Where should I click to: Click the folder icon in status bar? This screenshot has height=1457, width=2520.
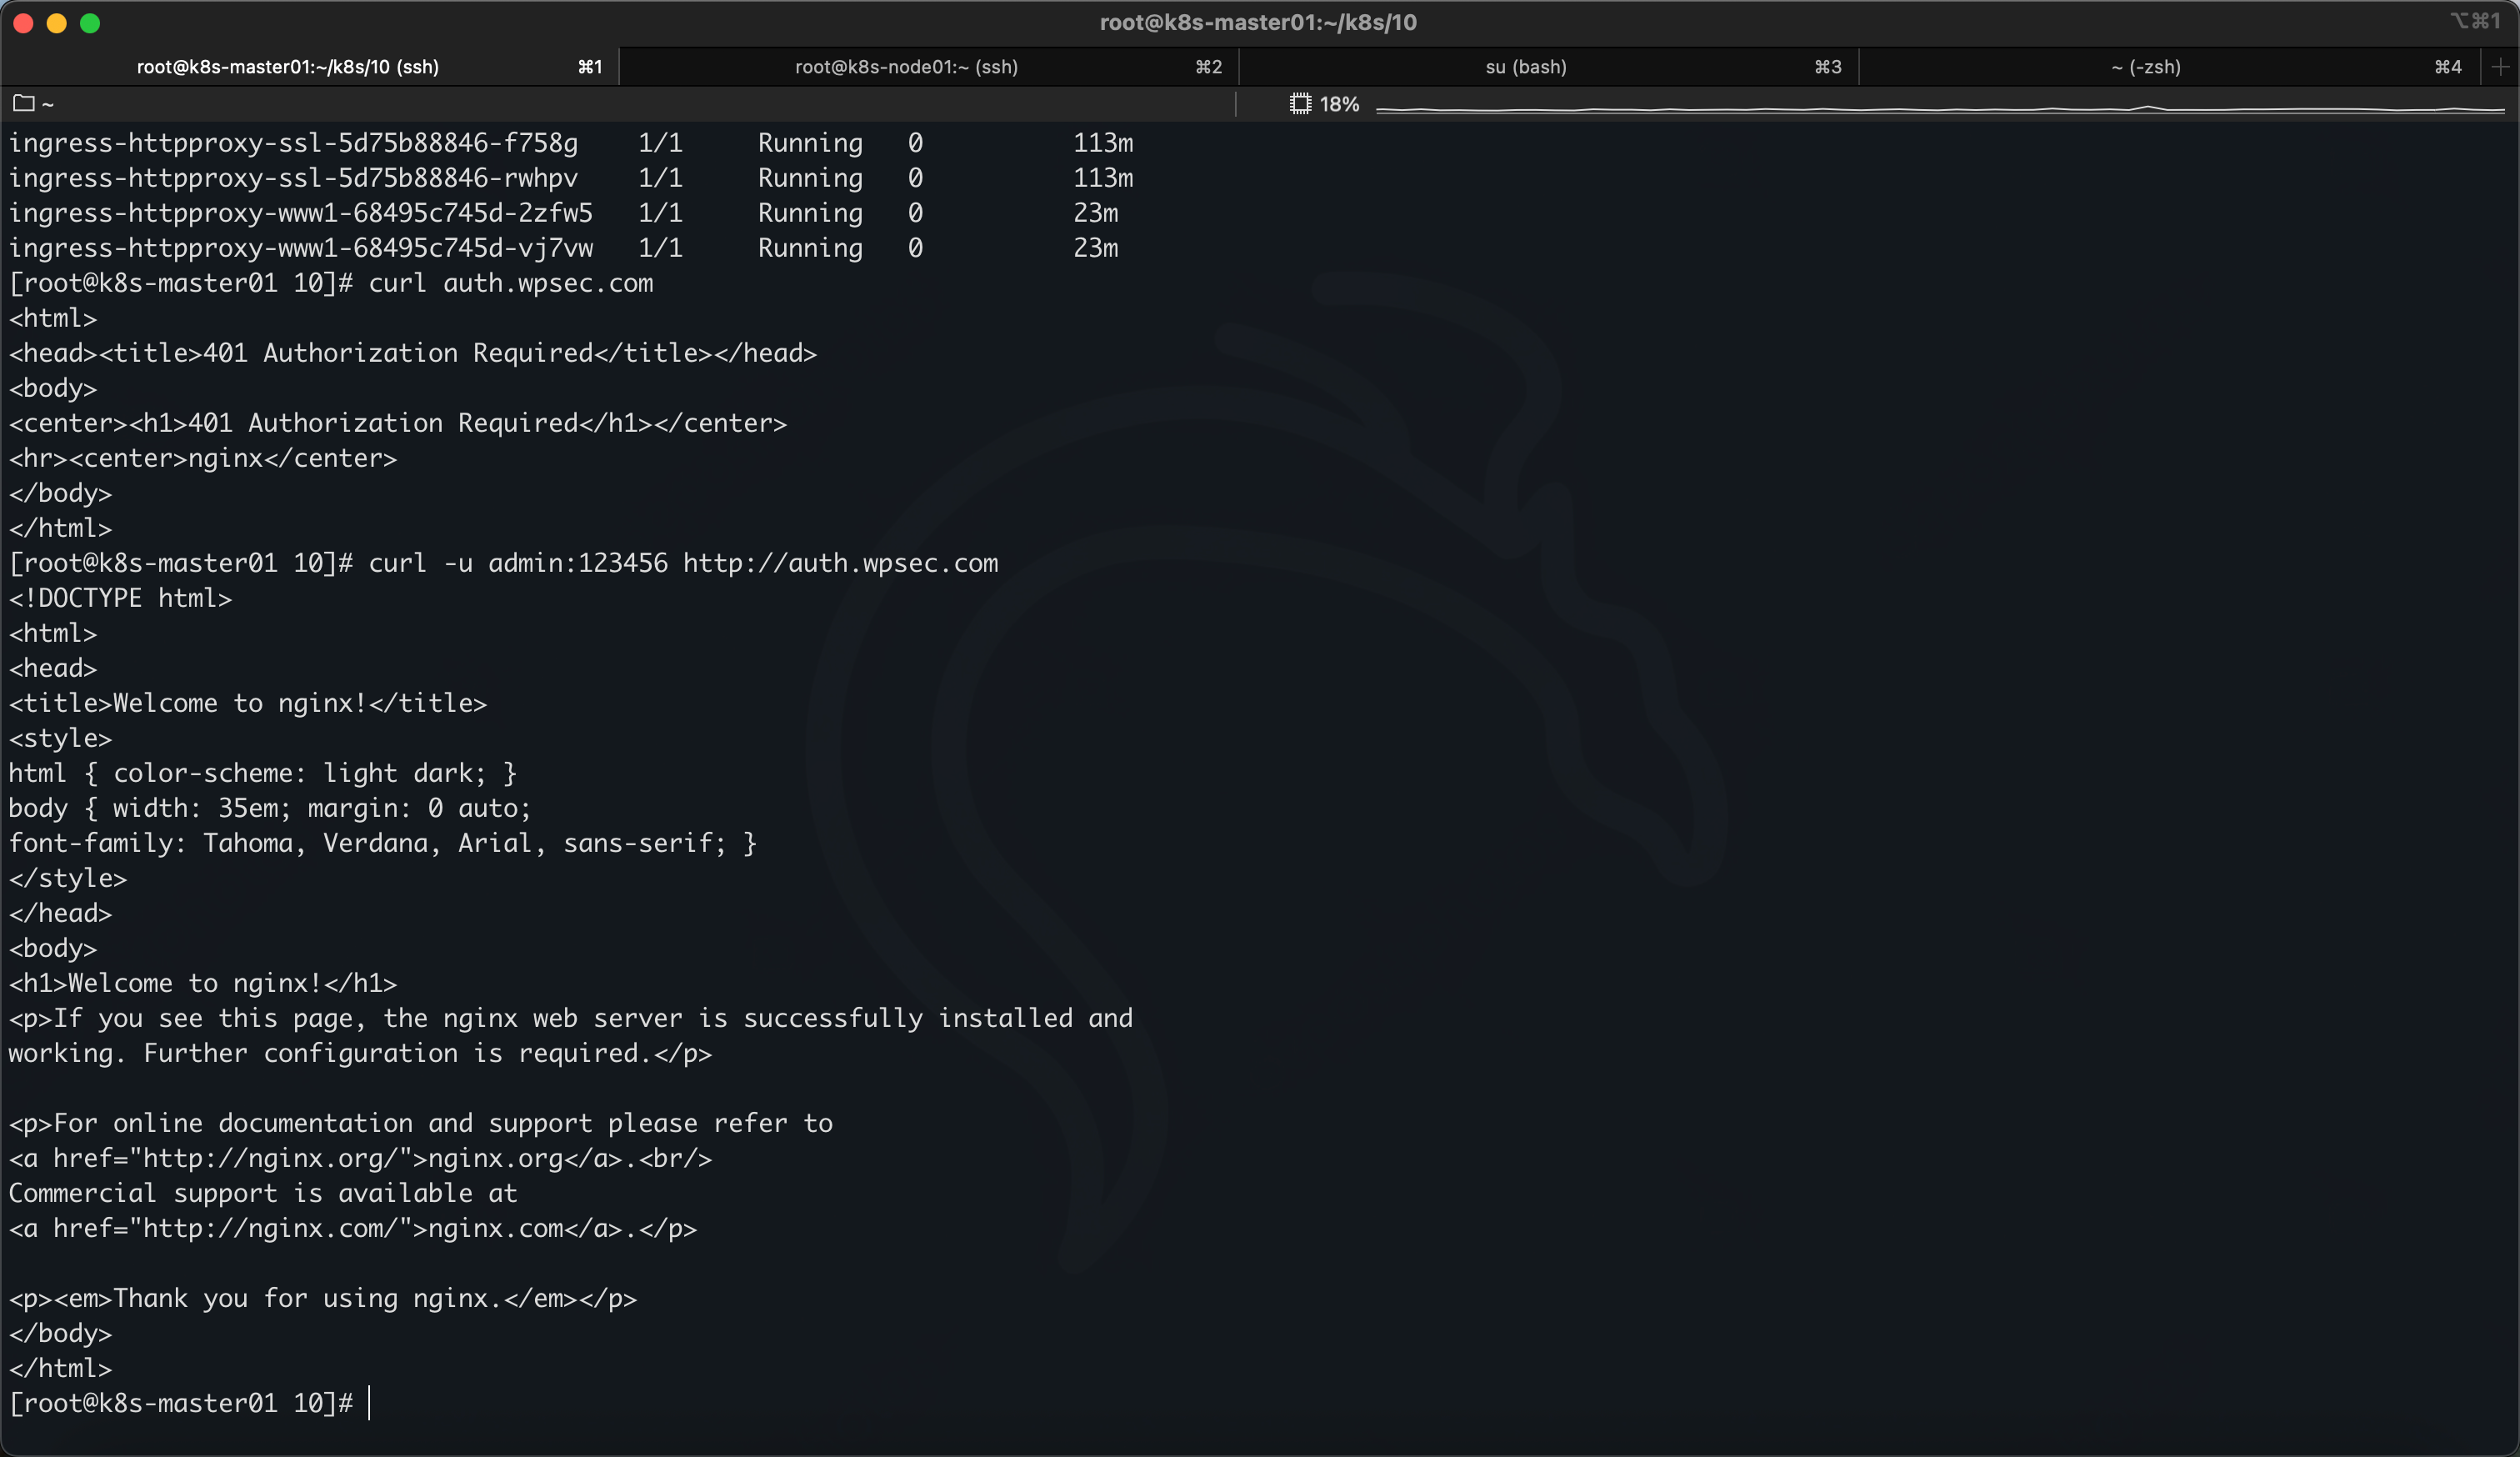click(x=24, y=103)
